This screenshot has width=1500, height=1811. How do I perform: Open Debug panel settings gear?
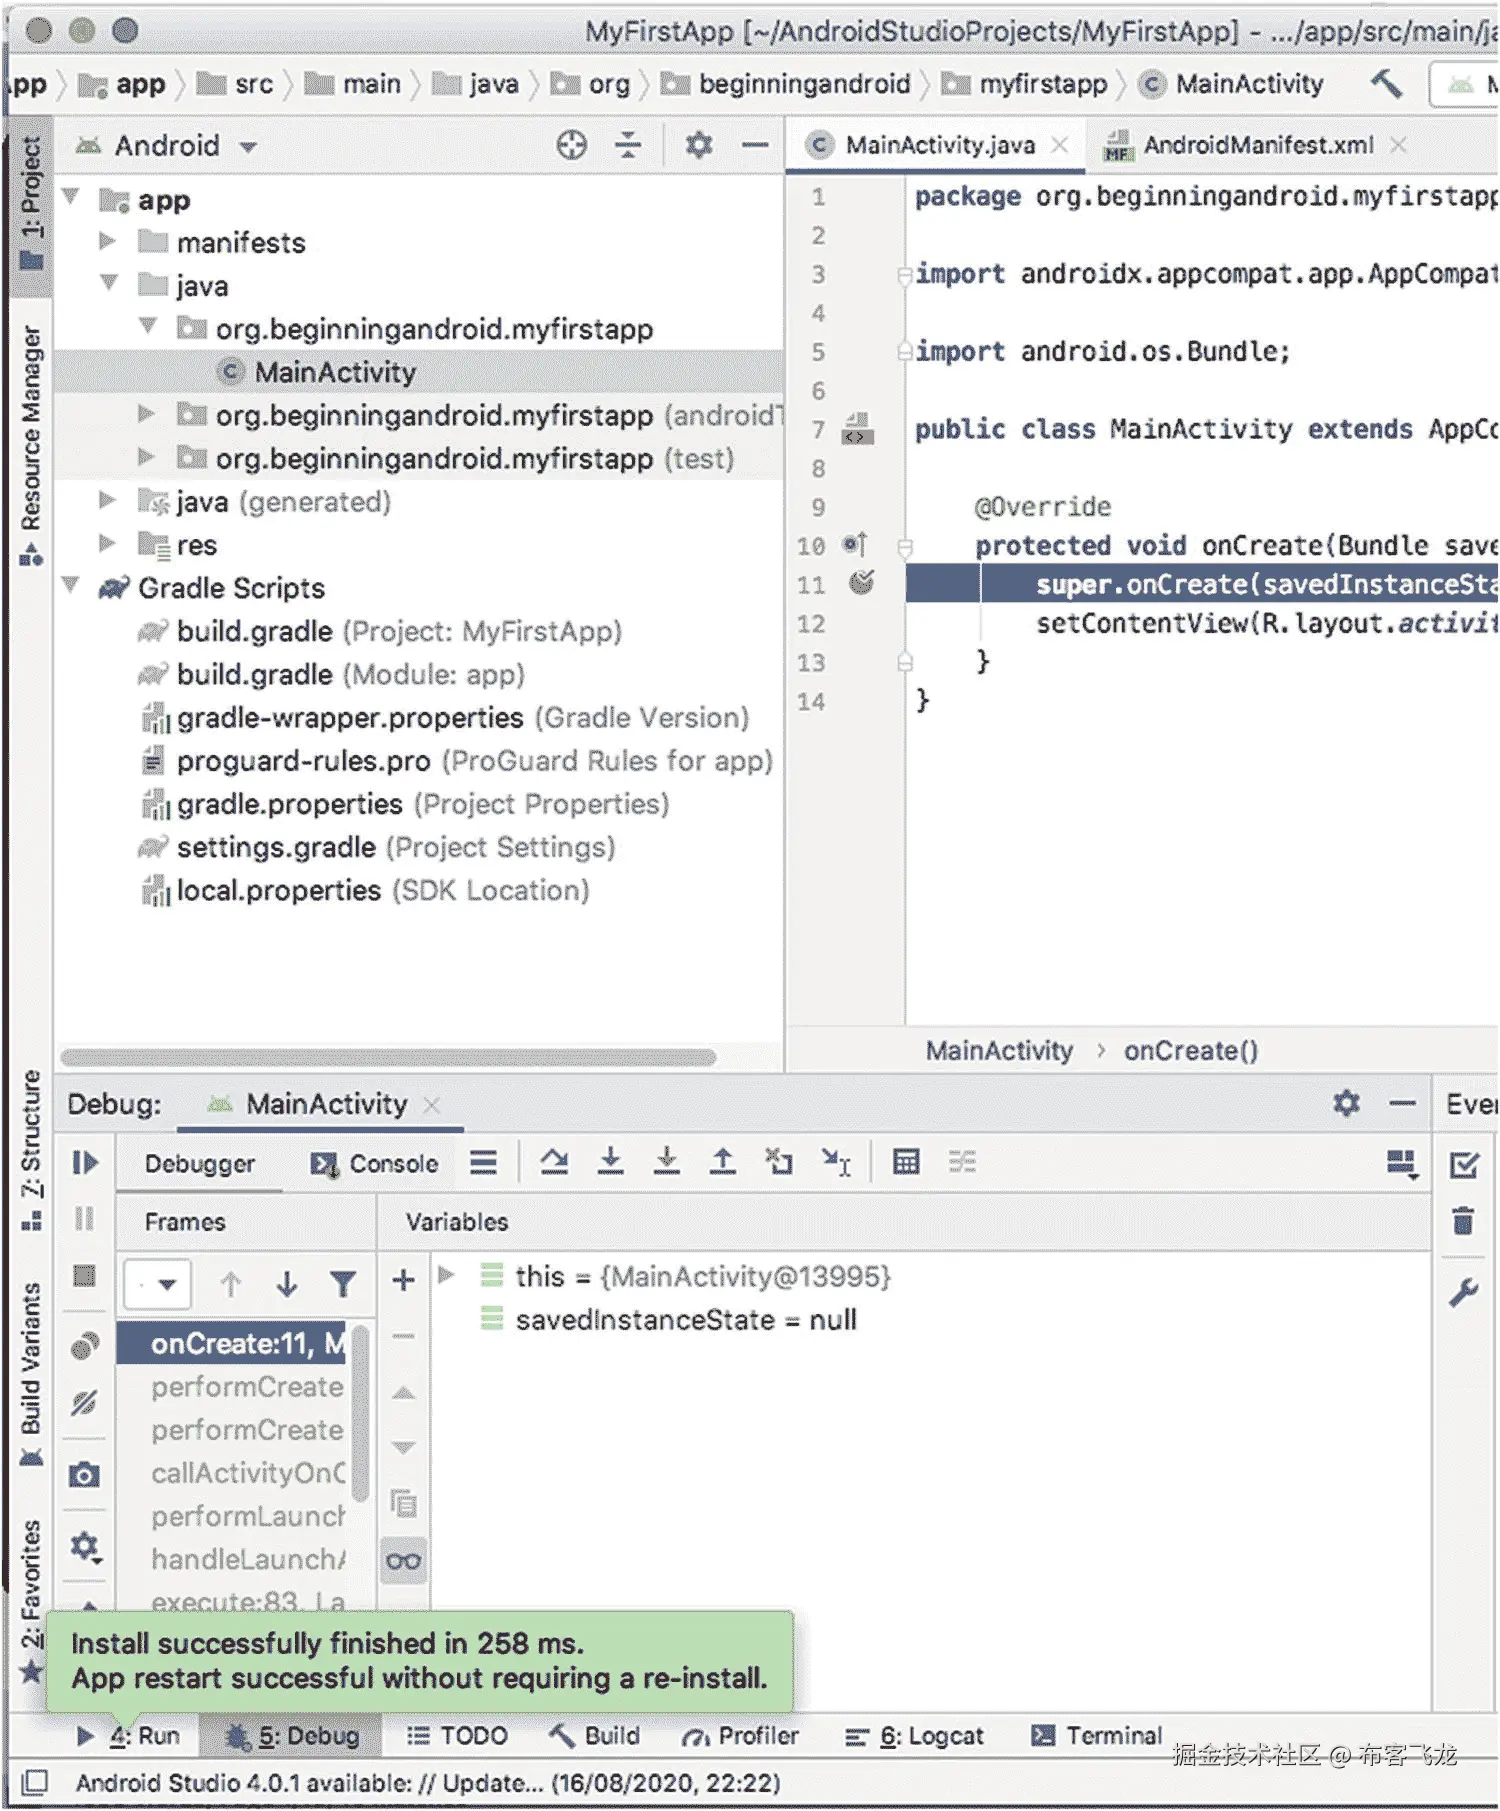(x=1347, y=1103)
